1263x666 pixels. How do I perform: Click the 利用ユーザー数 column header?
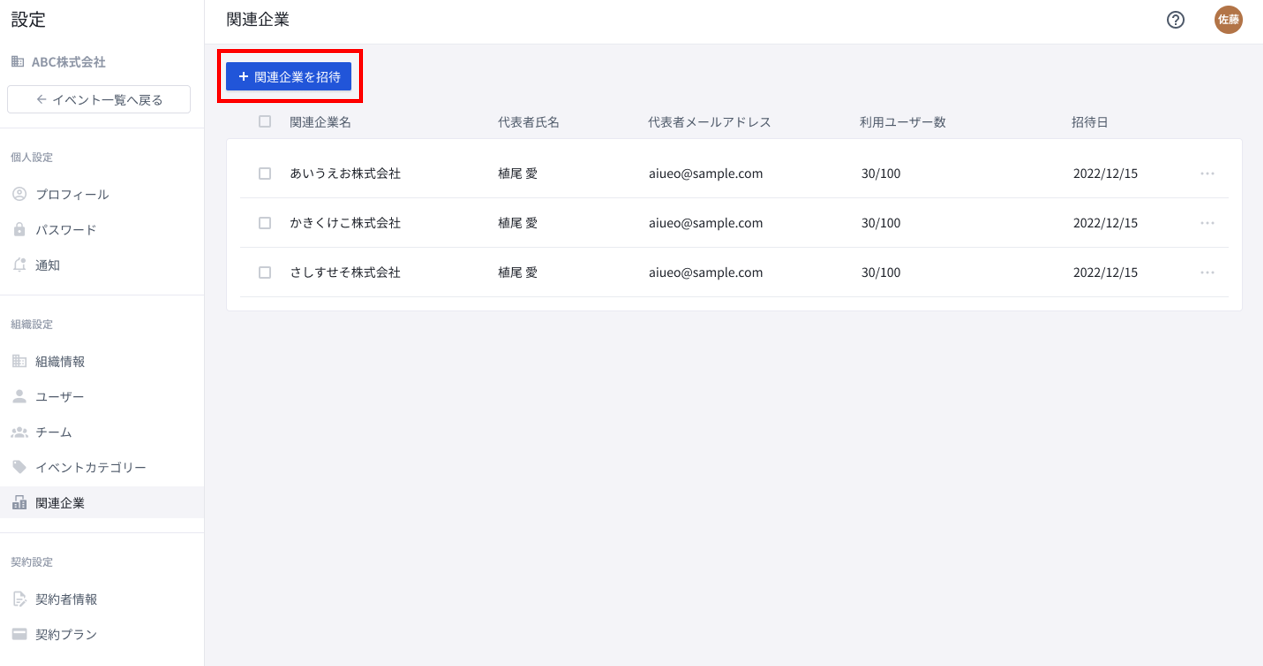902,122
